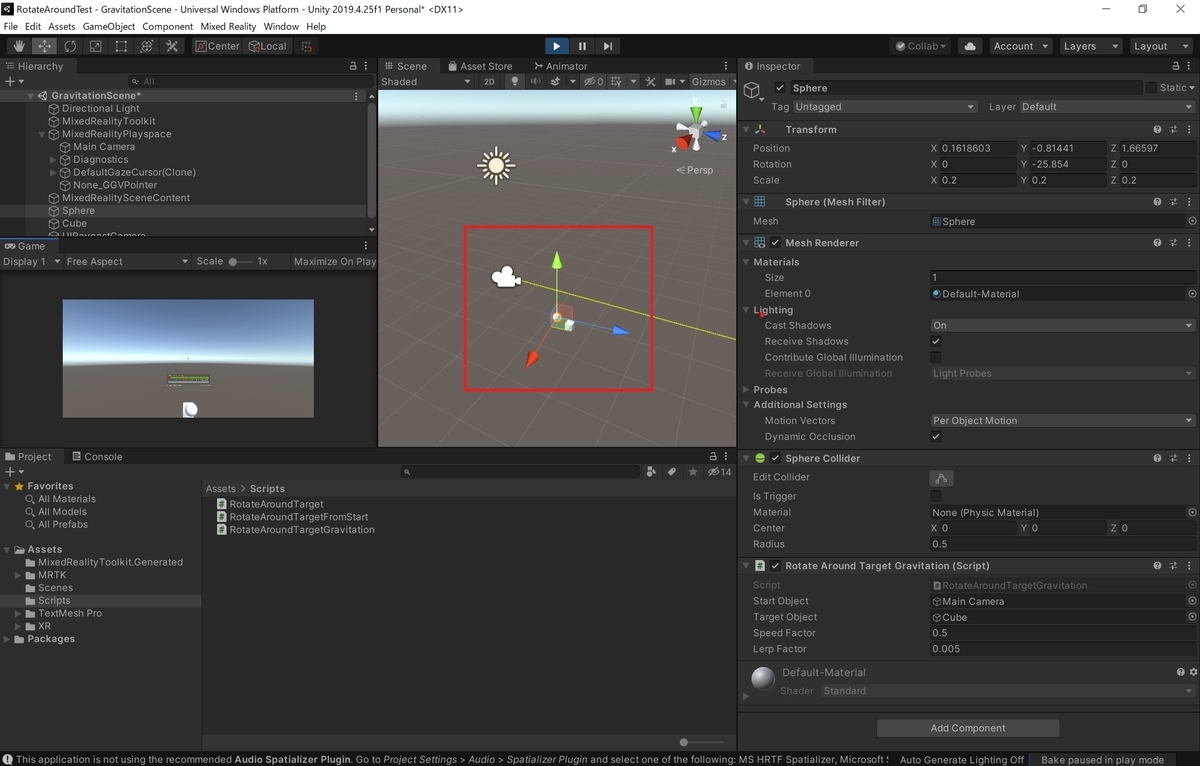Toggle hidden objects visibility in Scene

[594, 82]
